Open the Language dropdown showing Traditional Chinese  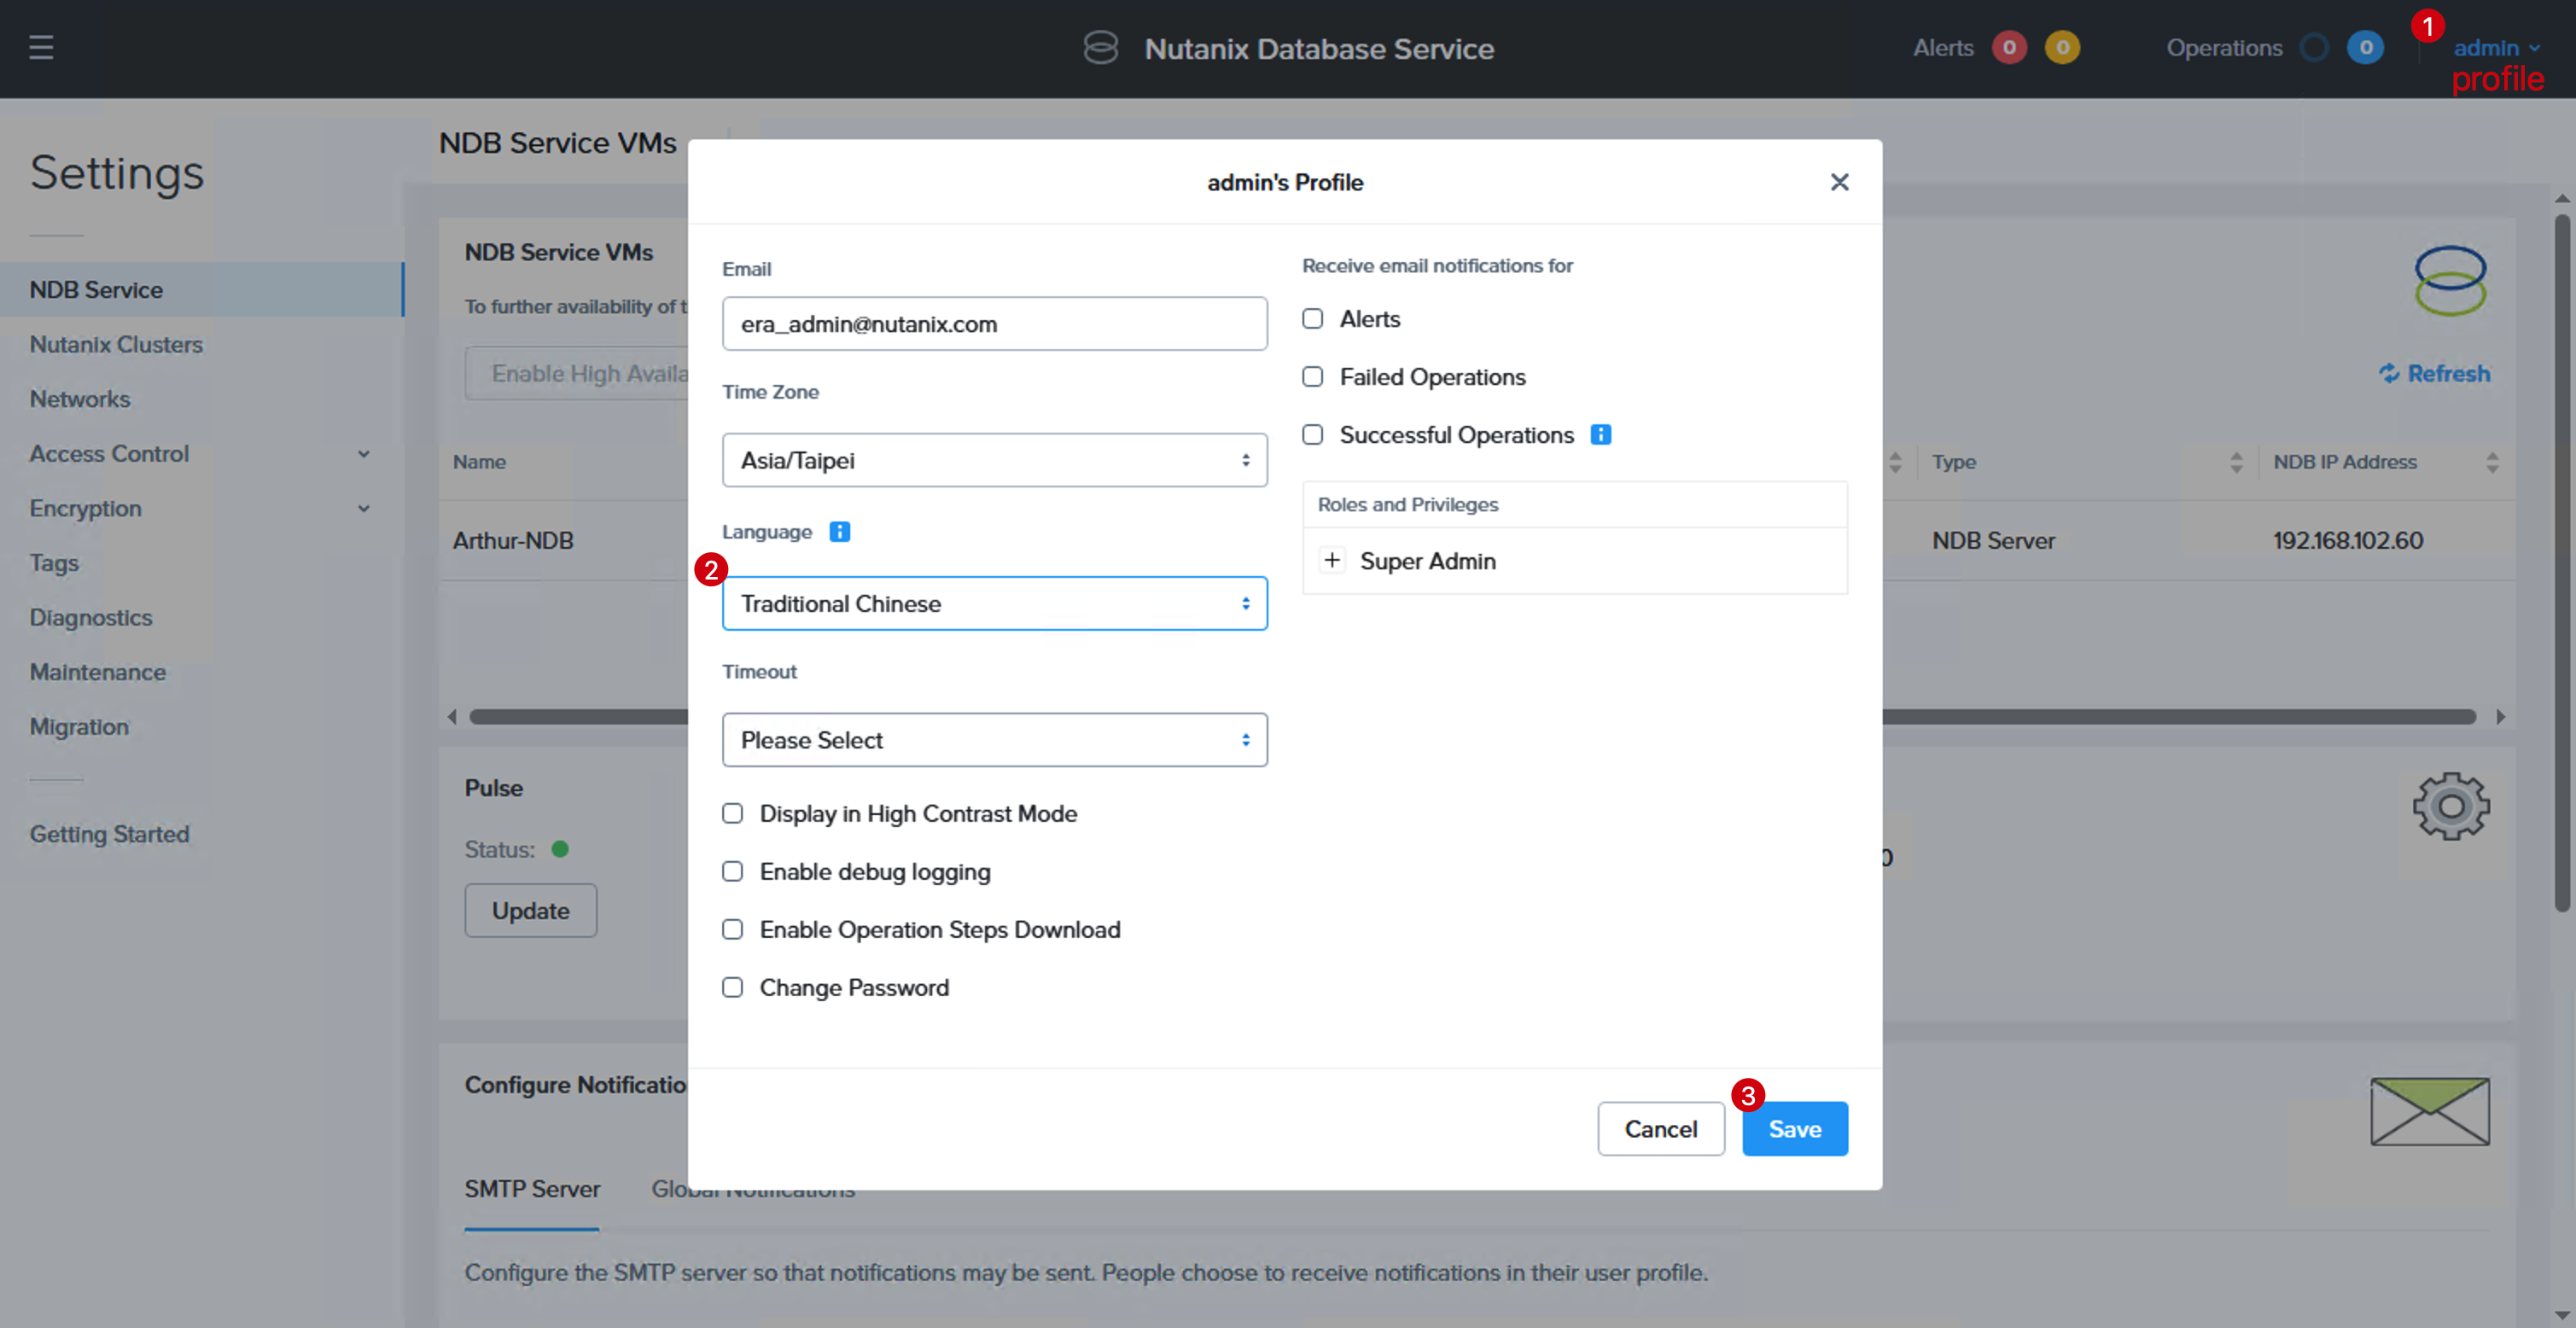(995, 604)
